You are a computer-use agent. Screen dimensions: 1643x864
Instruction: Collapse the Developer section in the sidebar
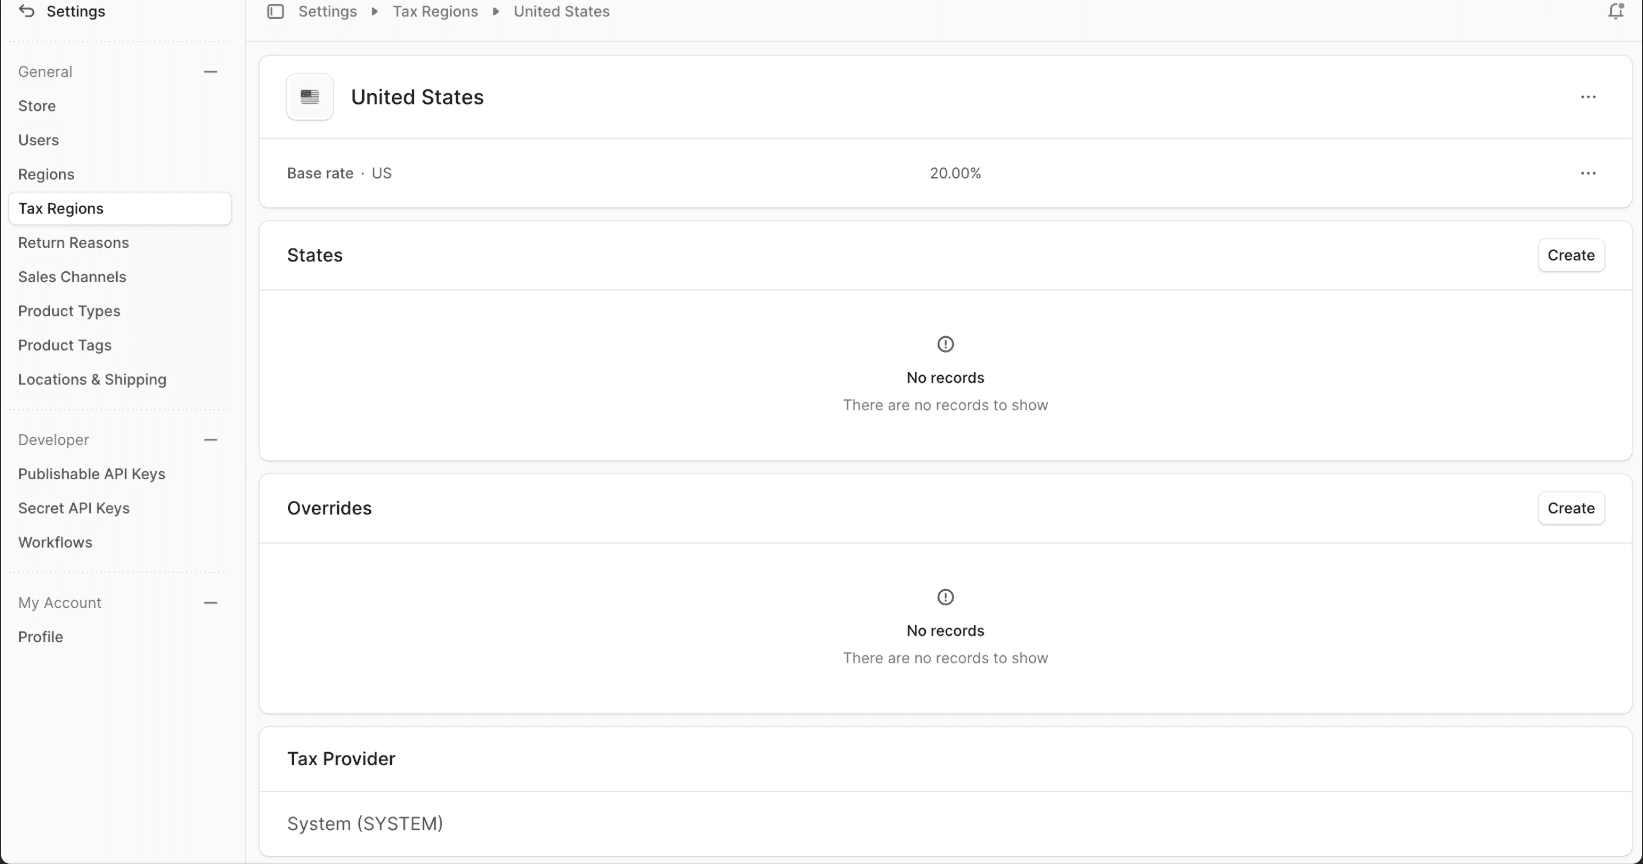point(211,439)
